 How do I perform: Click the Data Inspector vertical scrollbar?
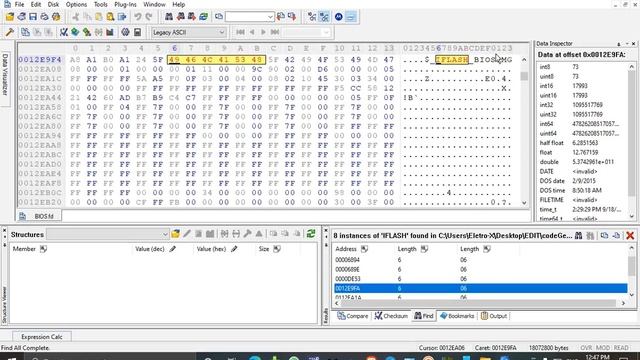pyautogui.click(x=632, y=141)
